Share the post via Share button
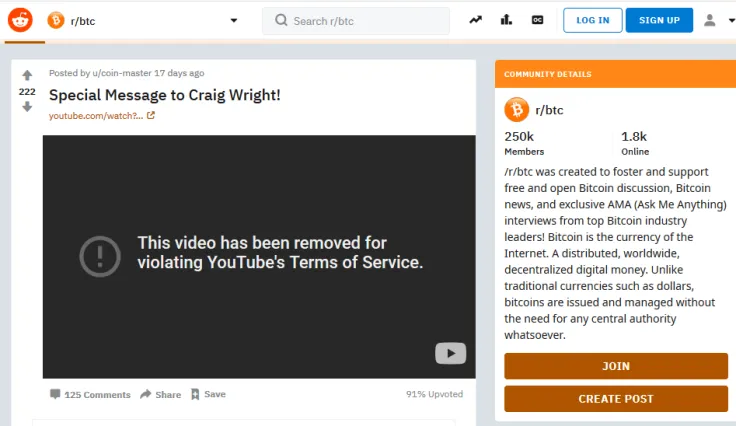This screenshot has height=426, width=736. click(x=160, y=394)
